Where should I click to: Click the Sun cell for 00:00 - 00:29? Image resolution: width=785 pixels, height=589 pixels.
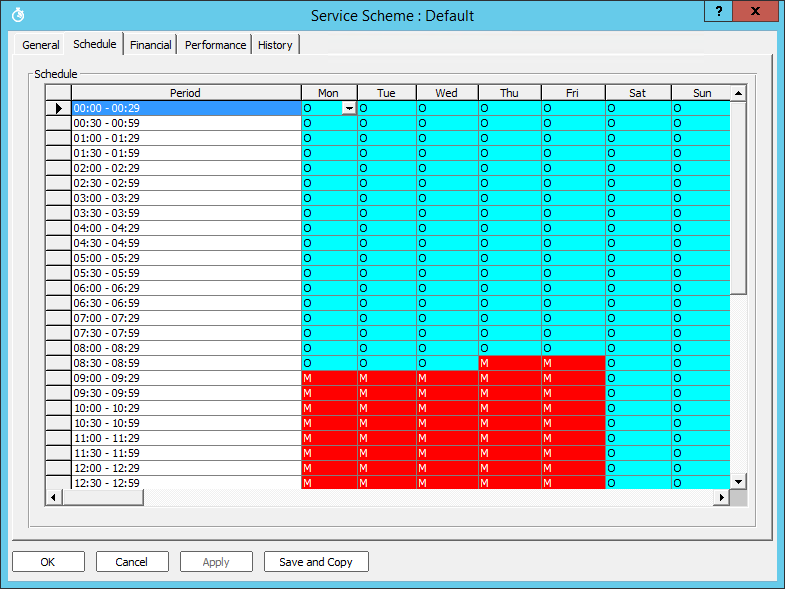[x=701, y=108]
